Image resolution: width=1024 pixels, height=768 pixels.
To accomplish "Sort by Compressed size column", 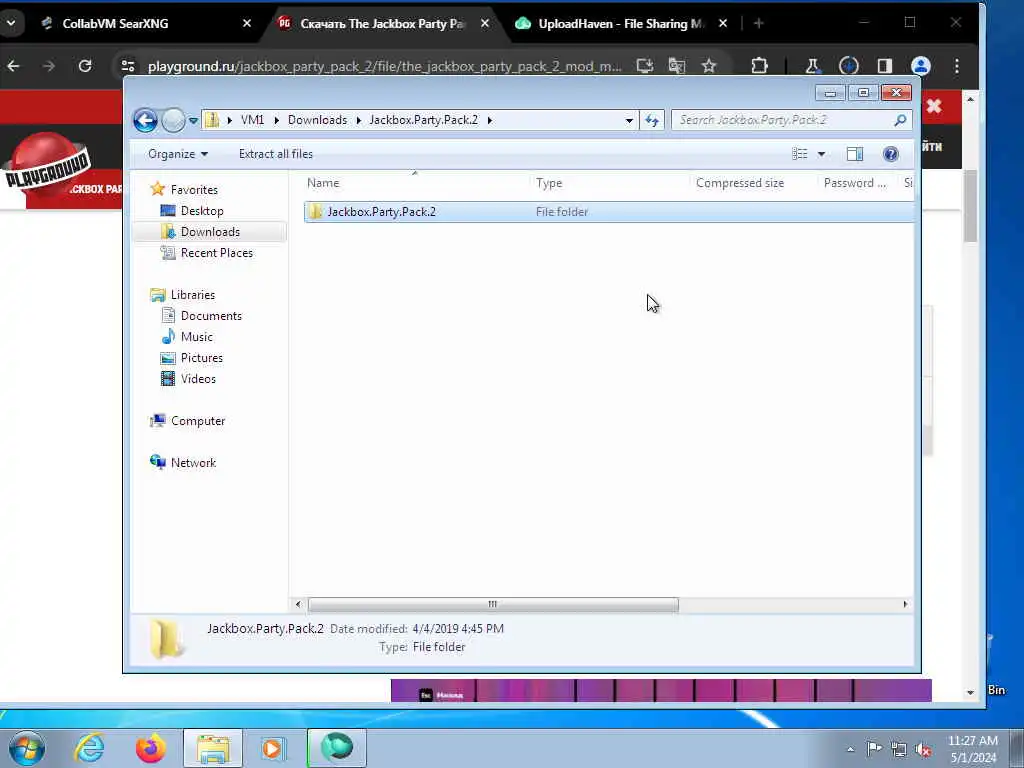I will tap(752, 184).
